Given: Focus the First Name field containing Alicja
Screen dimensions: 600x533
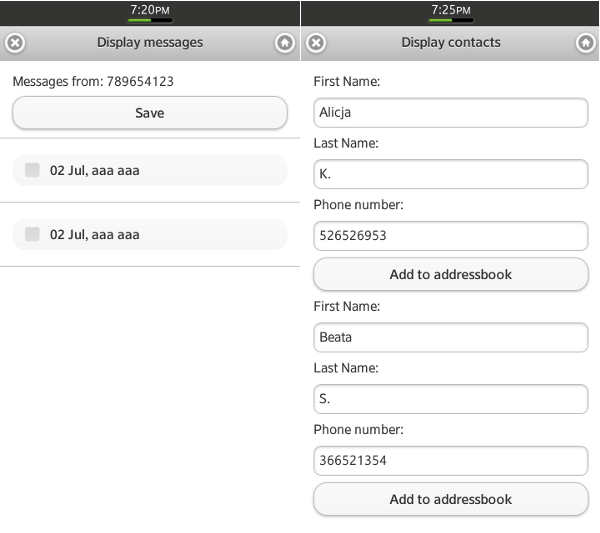Looking at the screenshot, I should [450, 113].
